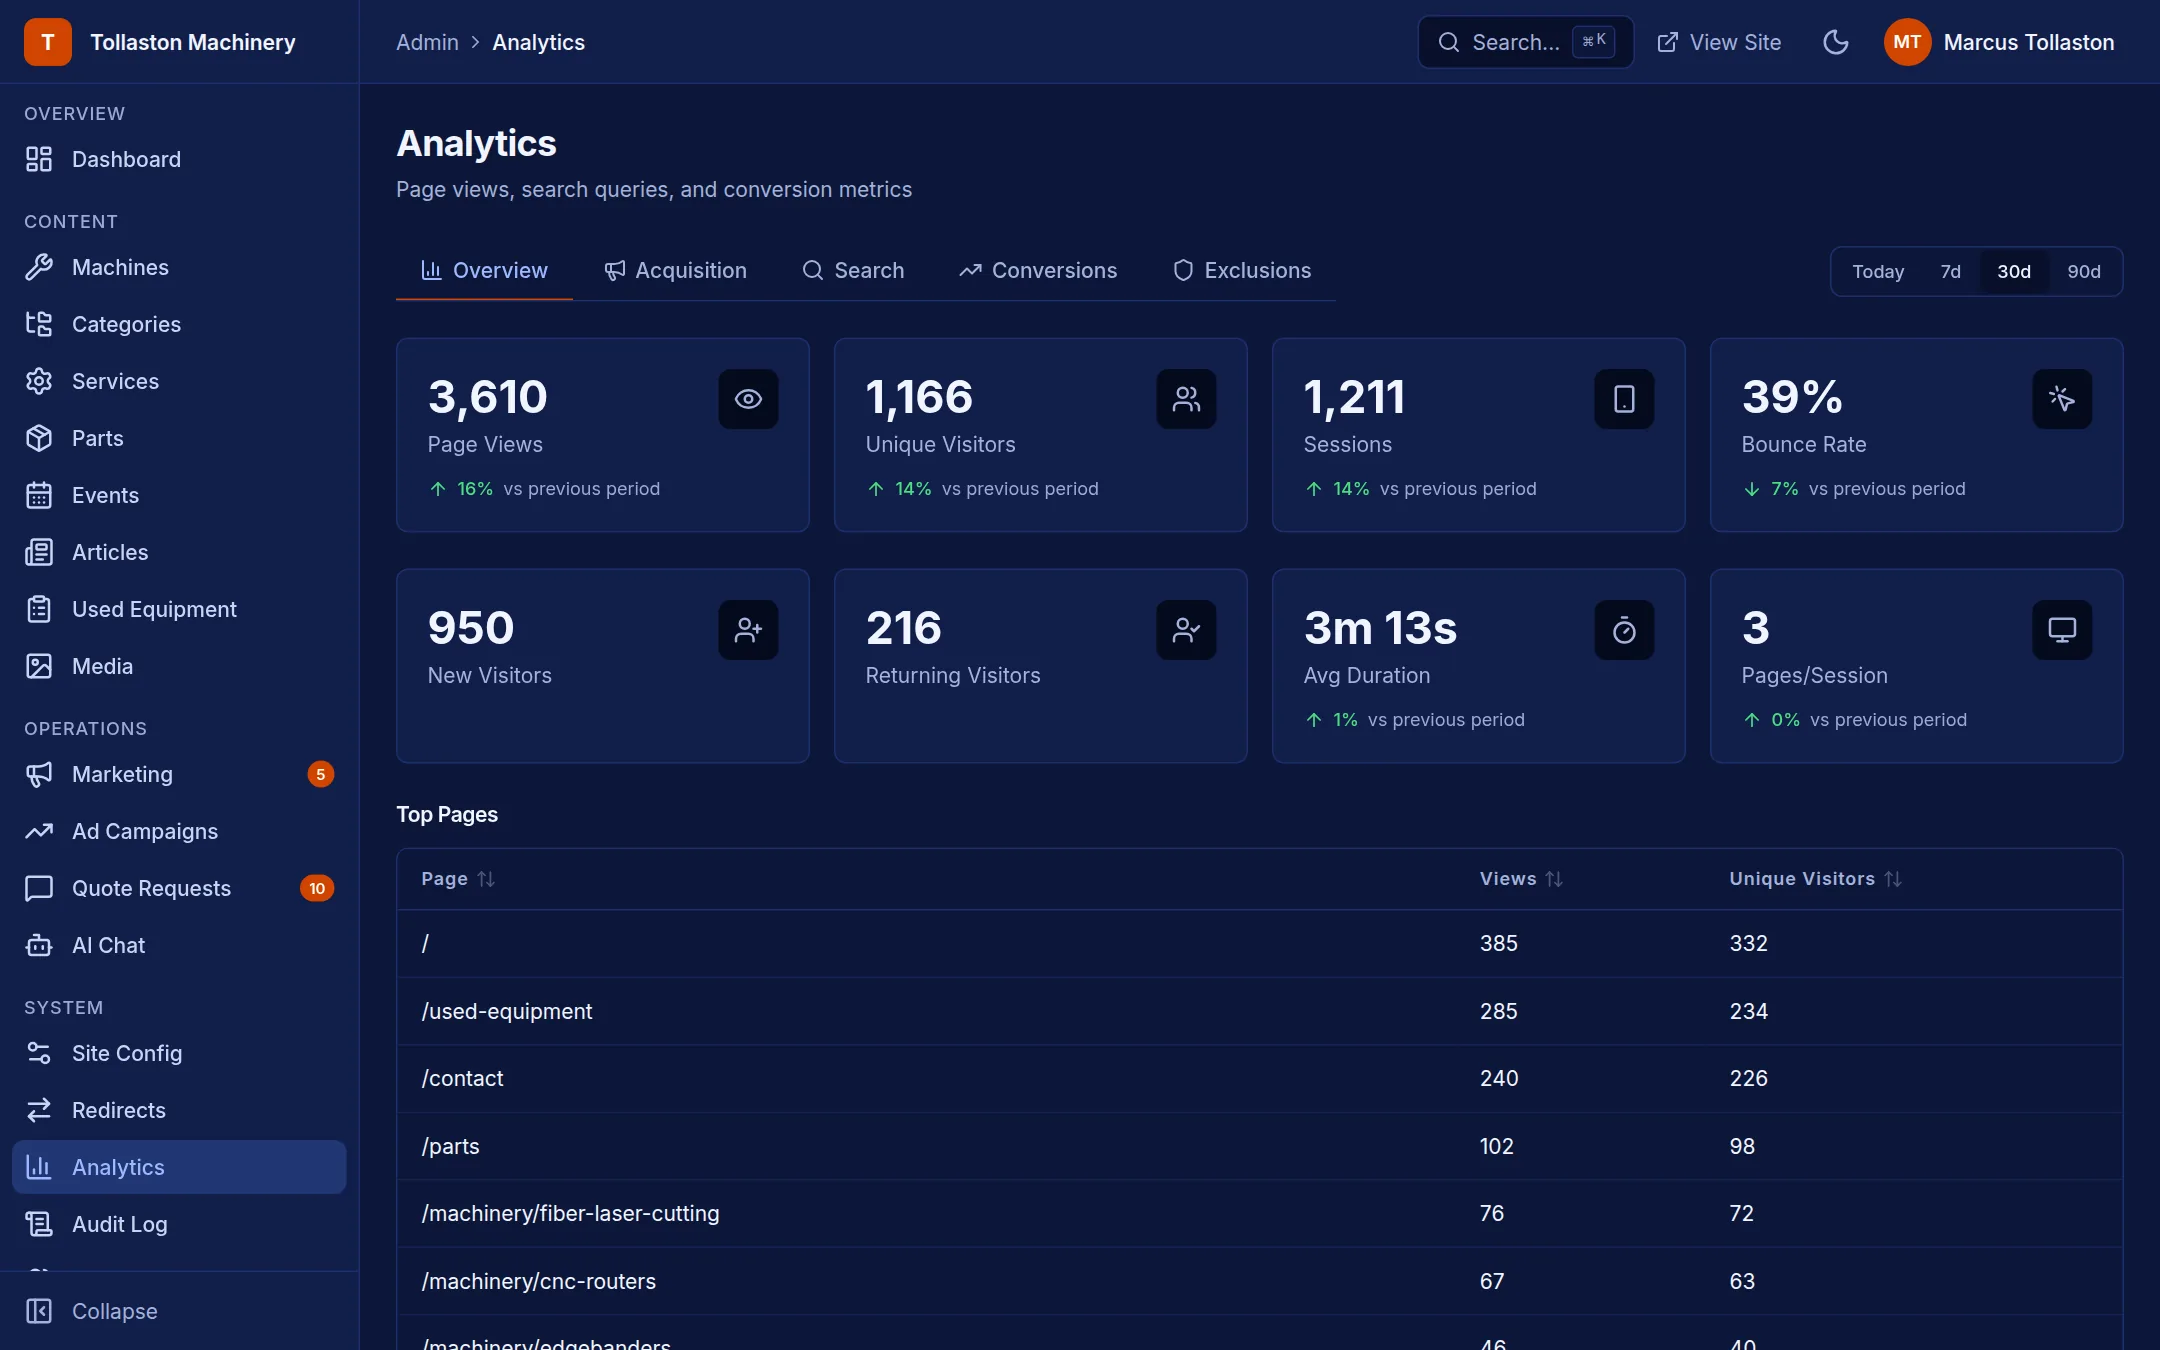Click the Top Pages heading
The width and height of the screenshot is (2160, 1350).
click(447, 814)
